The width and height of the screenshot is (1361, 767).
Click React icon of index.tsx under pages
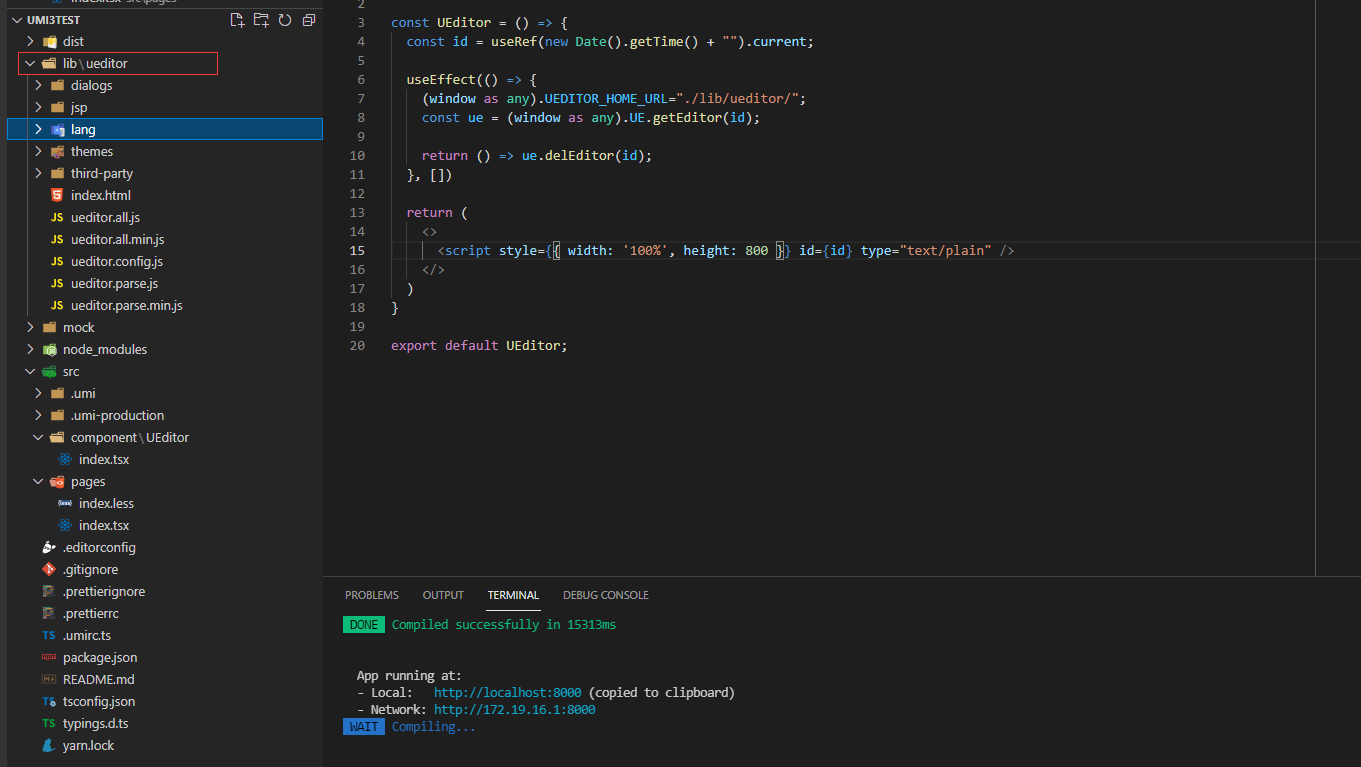(x=65, y=525)
